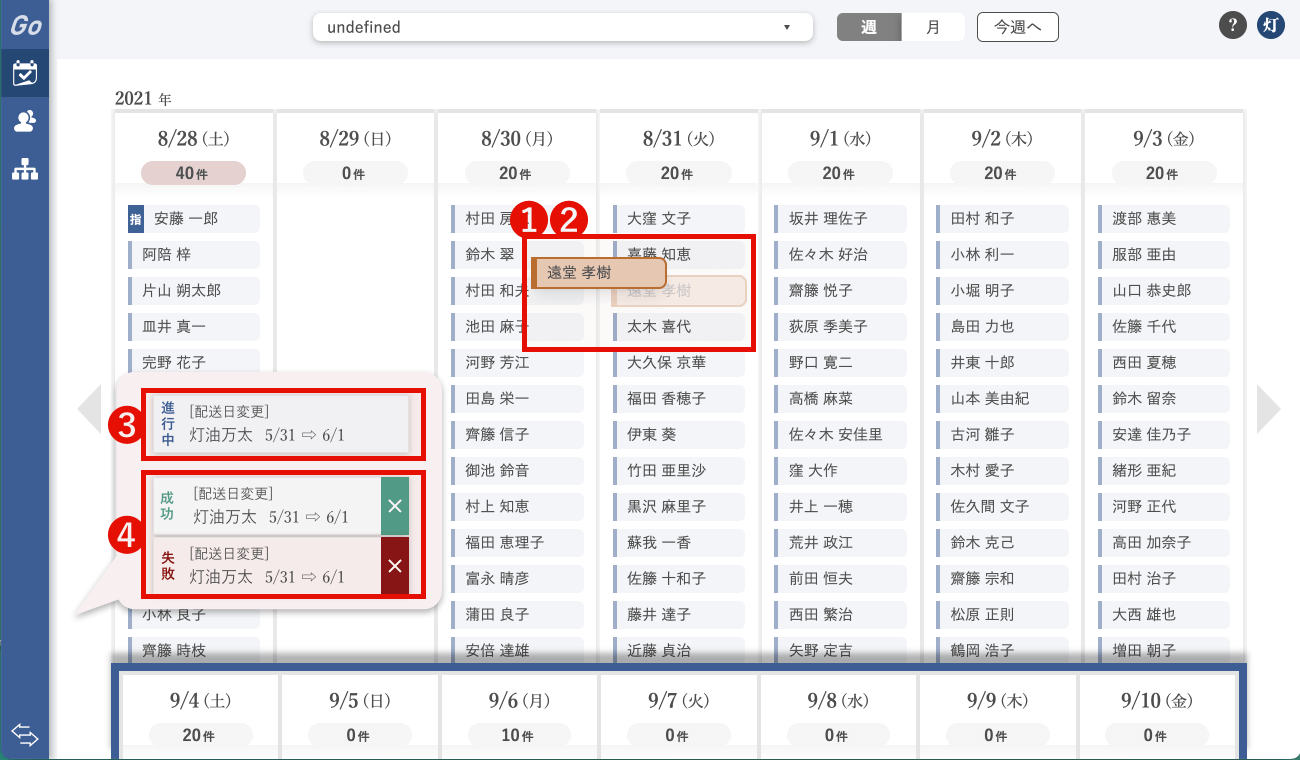Go to next week arrow
This screenshot has width=1300, height=760.
tap(1268, 408)
